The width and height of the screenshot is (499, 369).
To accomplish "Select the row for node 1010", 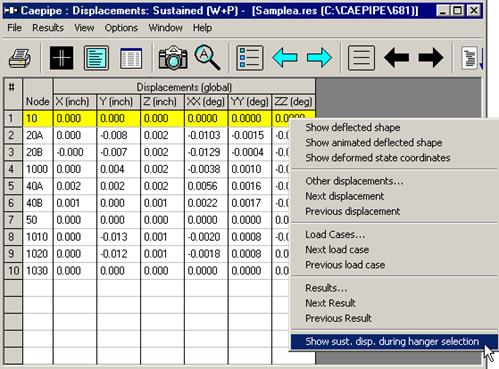I will 159,237.
